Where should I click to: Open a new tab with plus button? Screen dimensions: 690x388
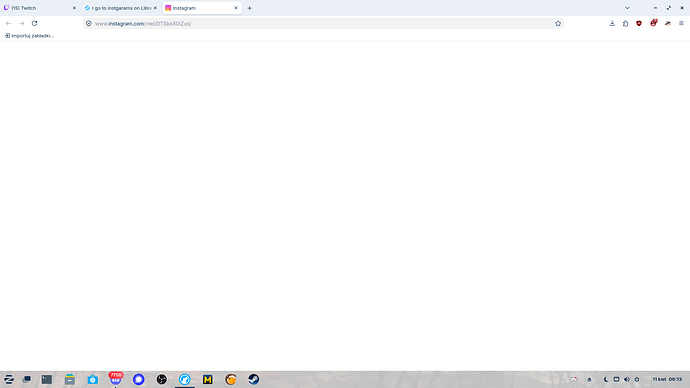[250, 8]
